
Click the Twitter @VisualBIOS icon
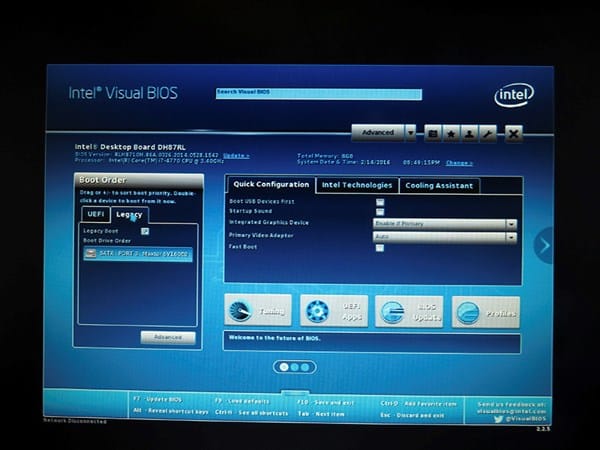tap(498, 419)
